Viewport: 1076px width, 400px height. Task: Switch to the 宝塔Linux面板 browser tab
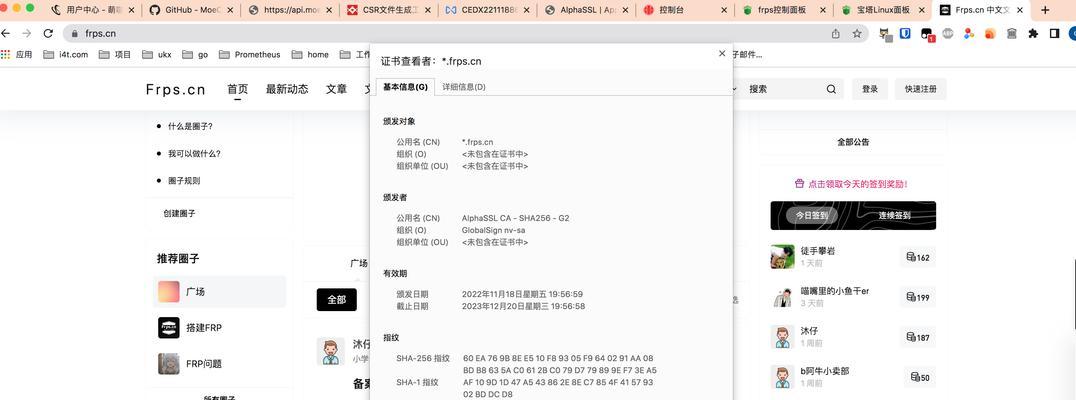click(885, 10)
